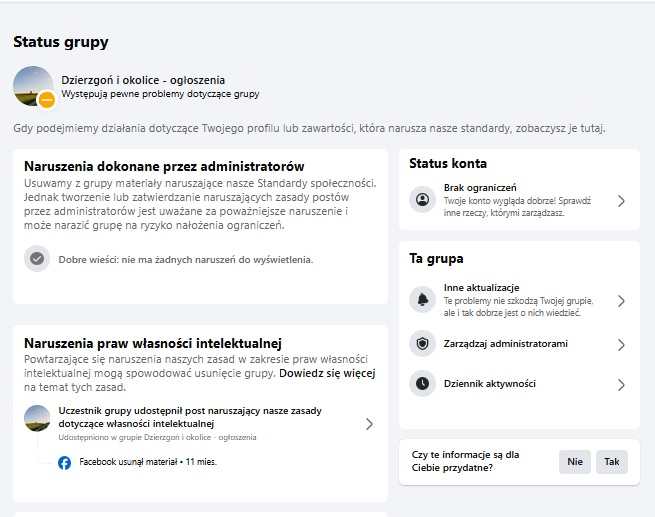Open Dziennik aktywności via chevron arrow
The width and height of the screenshot is (655, 517).
tap(621, 384)
